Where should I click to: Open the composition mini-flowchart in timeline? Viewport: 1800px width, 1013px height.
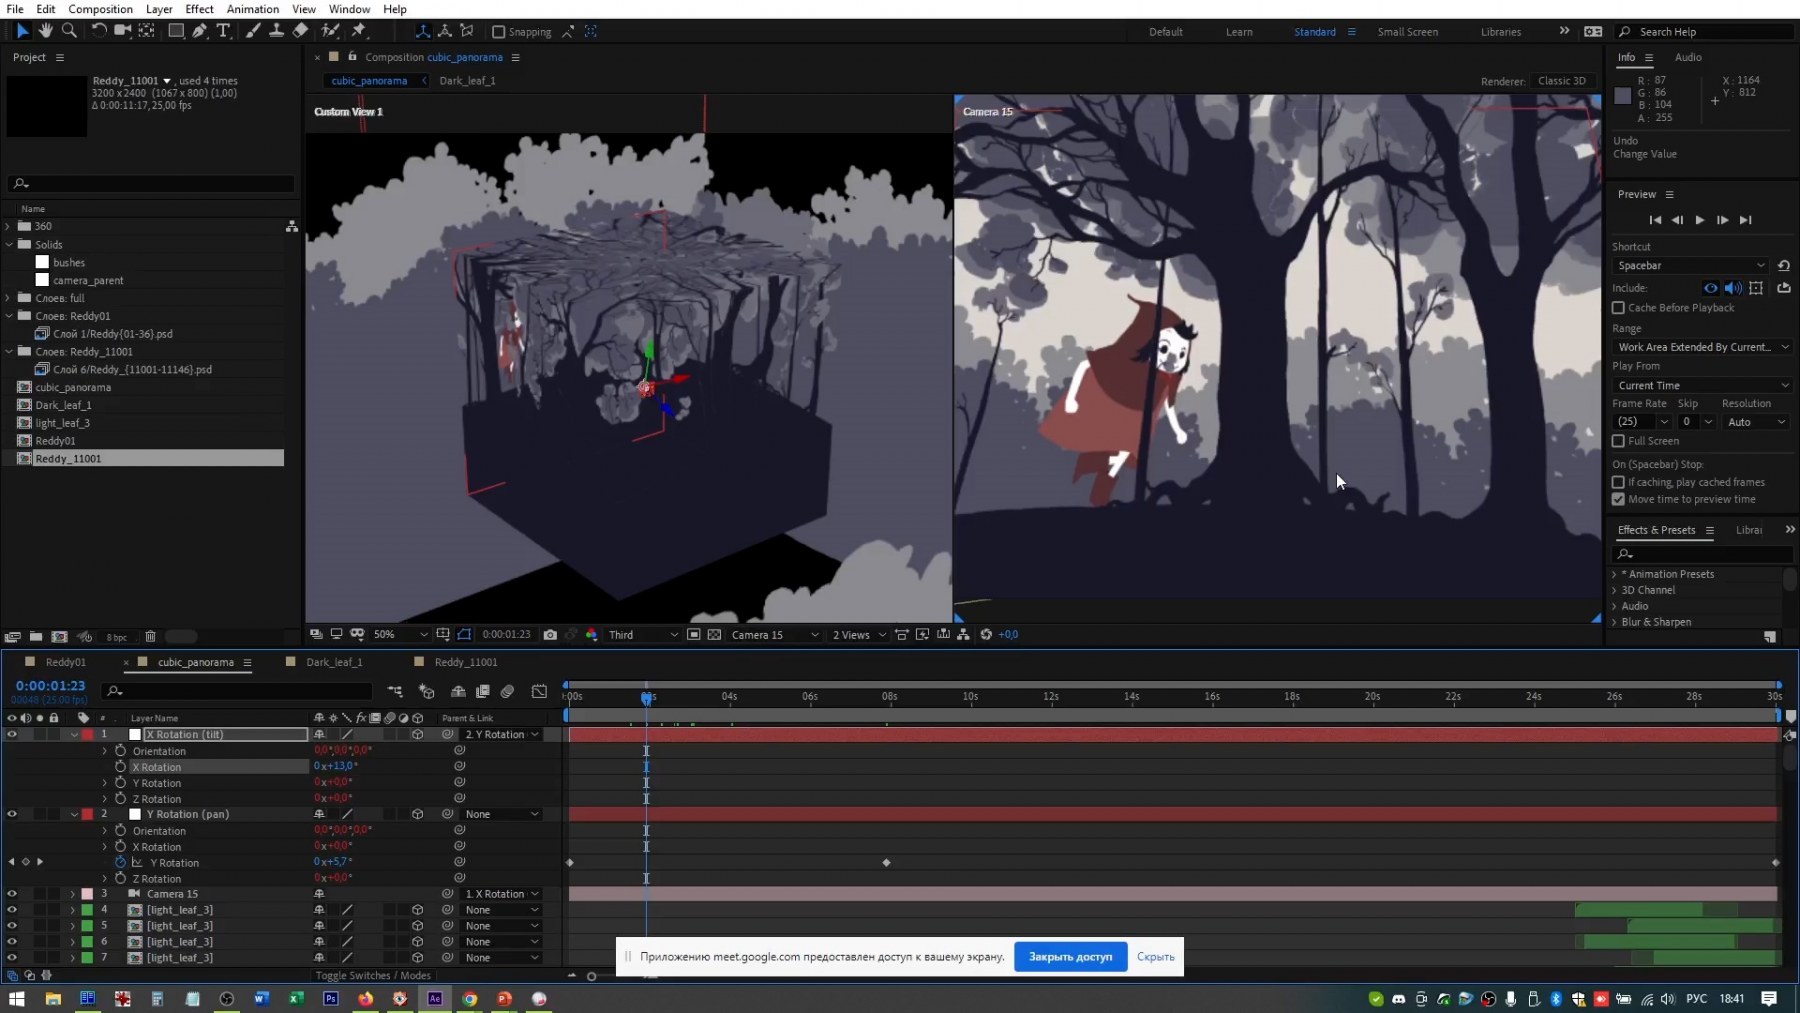click(396, 691)
